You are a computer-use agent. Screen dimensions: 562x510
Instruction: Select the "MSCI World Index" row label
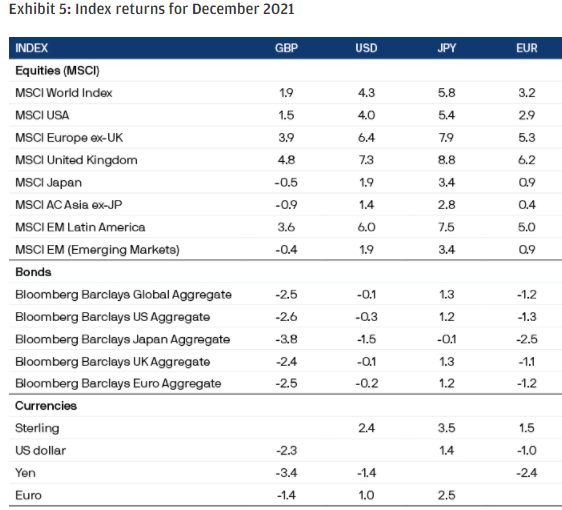64,93
